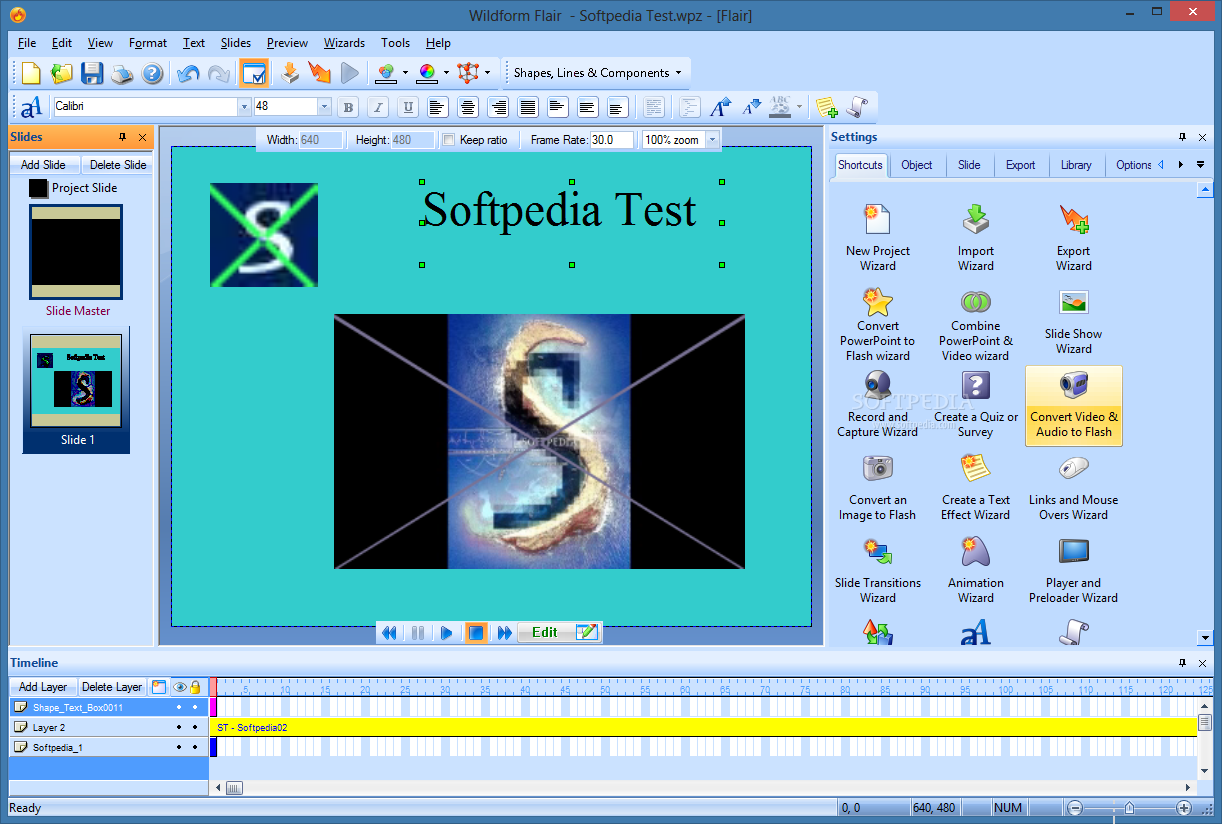Save project using the floppy disk icon
The height and width of the screenshot is (824, 1222).
pyautogui.click(x=92, y=73)
